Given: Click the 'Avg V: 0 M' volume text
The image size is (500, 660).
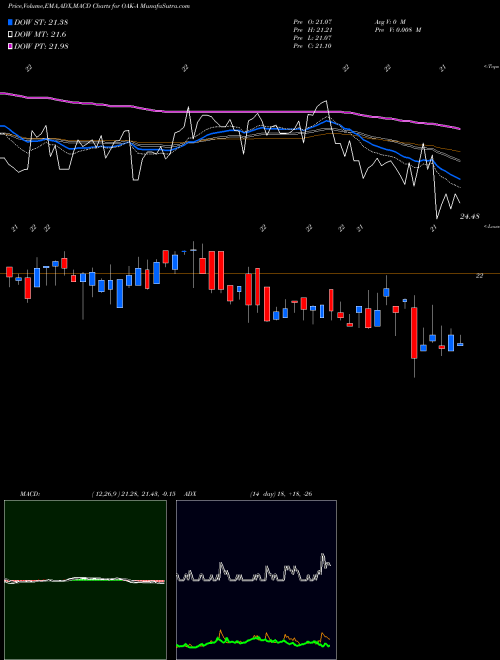Looking at the screenshot, I should coord(390,21).
